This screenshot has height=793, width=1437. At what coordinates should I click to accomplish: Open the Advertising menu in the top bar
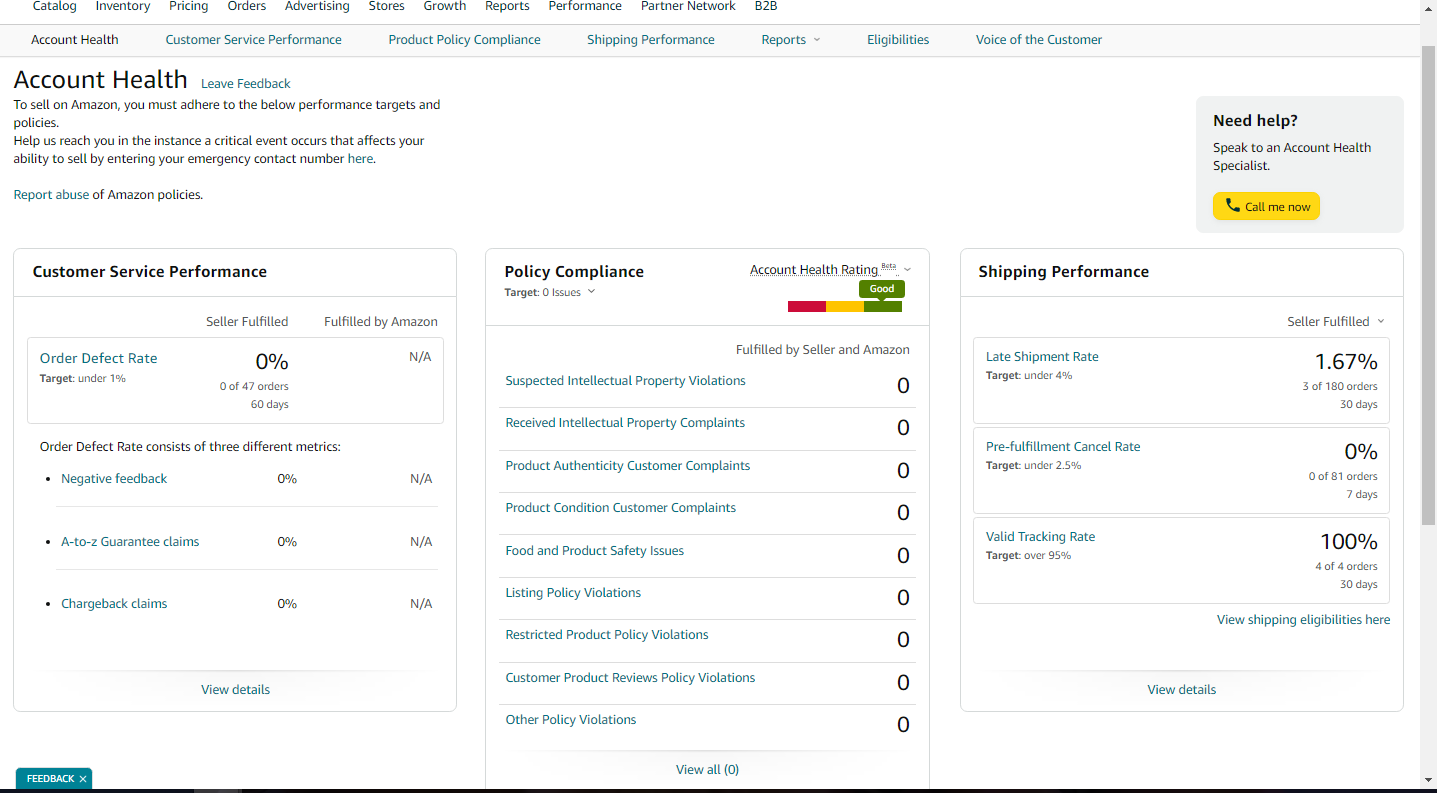click(x=317, y=6)
